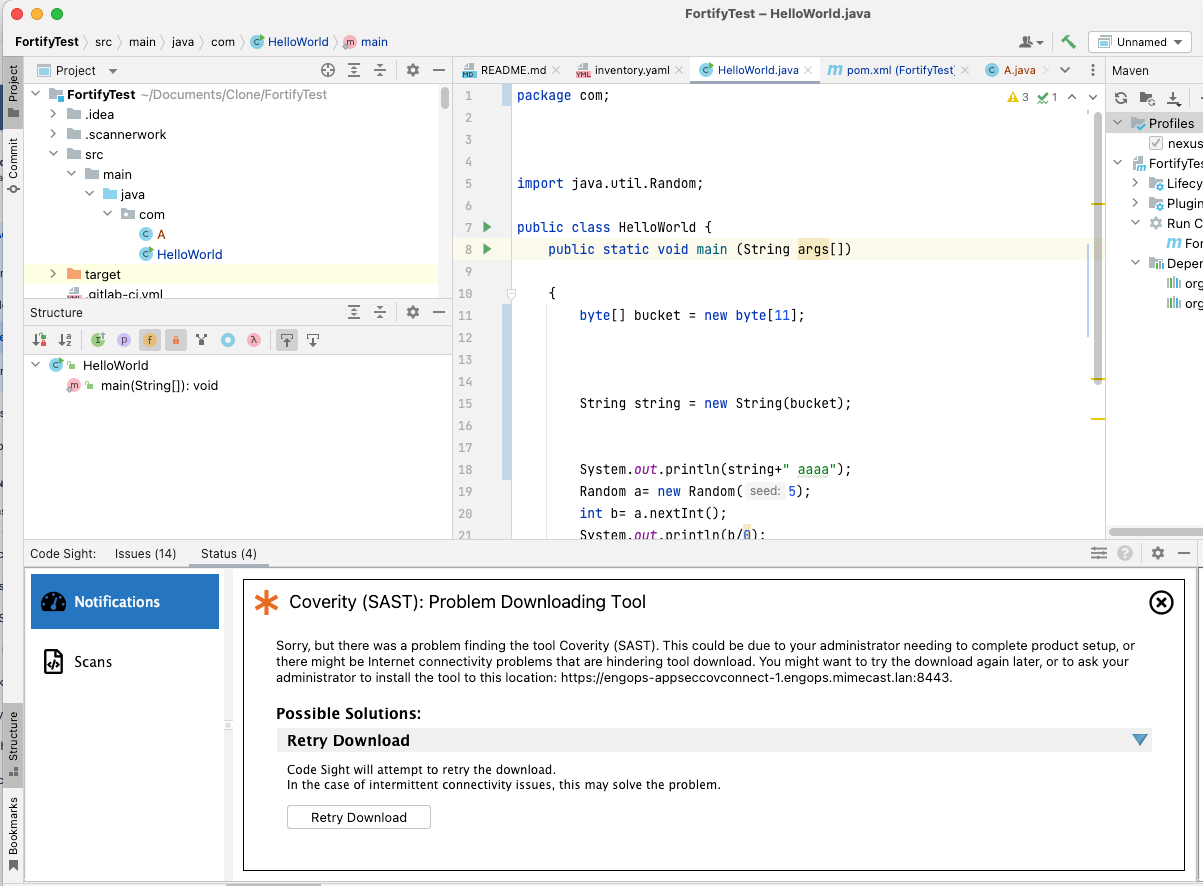Expand the .idea folder
This screenshot has width=1203, height=886.
53,114
